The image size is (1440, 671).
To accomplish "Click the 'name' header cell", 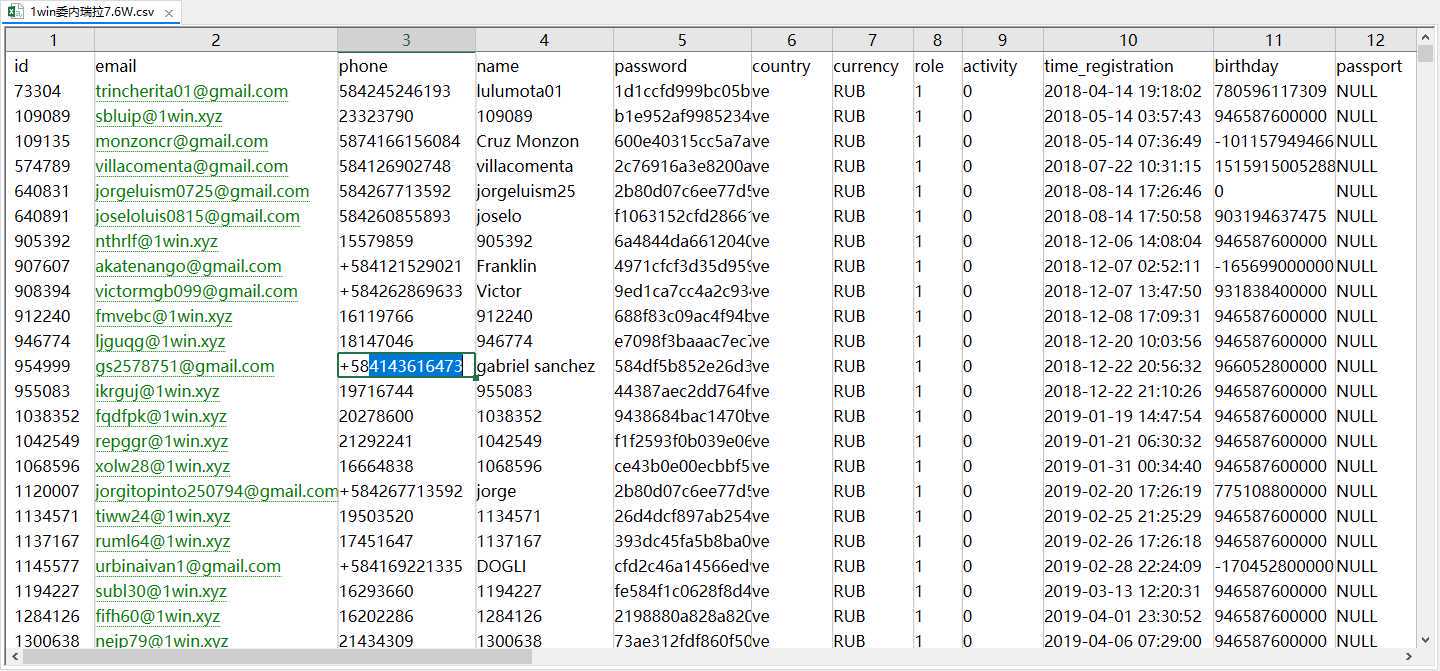I will point(544,66).
